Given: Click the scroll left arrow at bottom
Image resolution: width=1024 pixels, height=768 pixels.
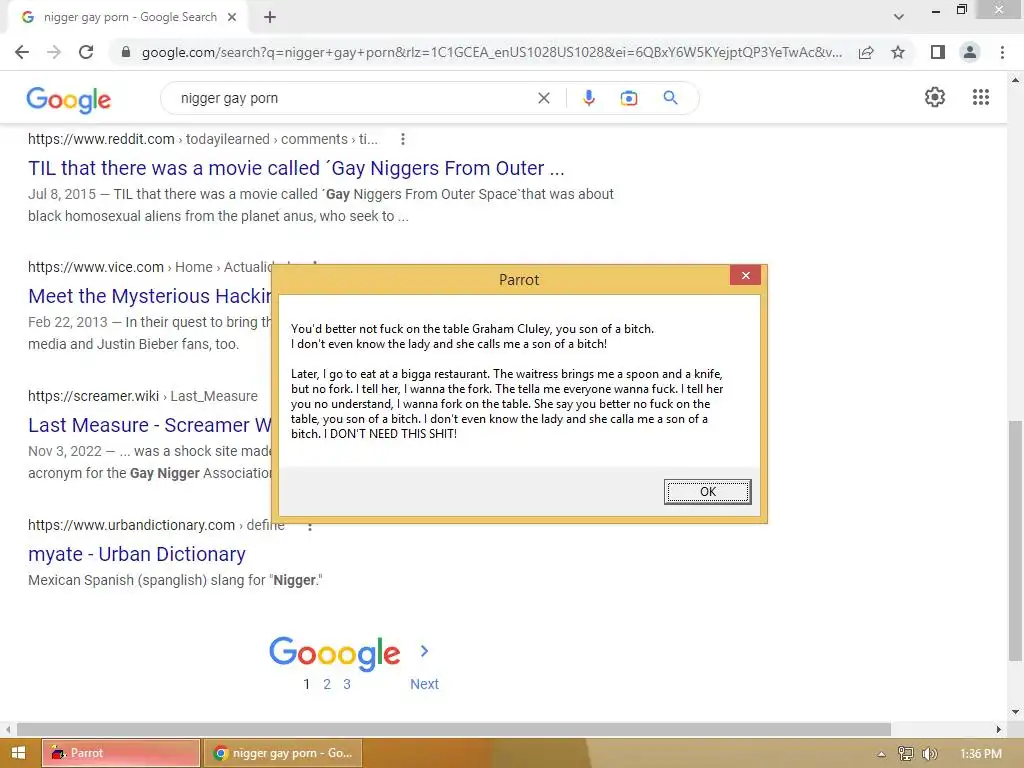Looking at the screenshot, I should 8,729.
